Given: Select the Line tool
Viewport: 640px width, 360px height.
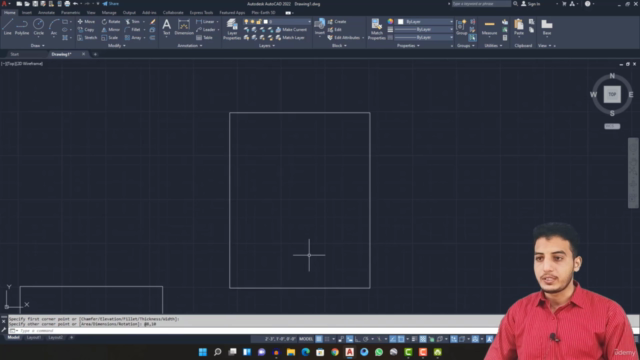Looking at the screenshot, I should (8, 27).
